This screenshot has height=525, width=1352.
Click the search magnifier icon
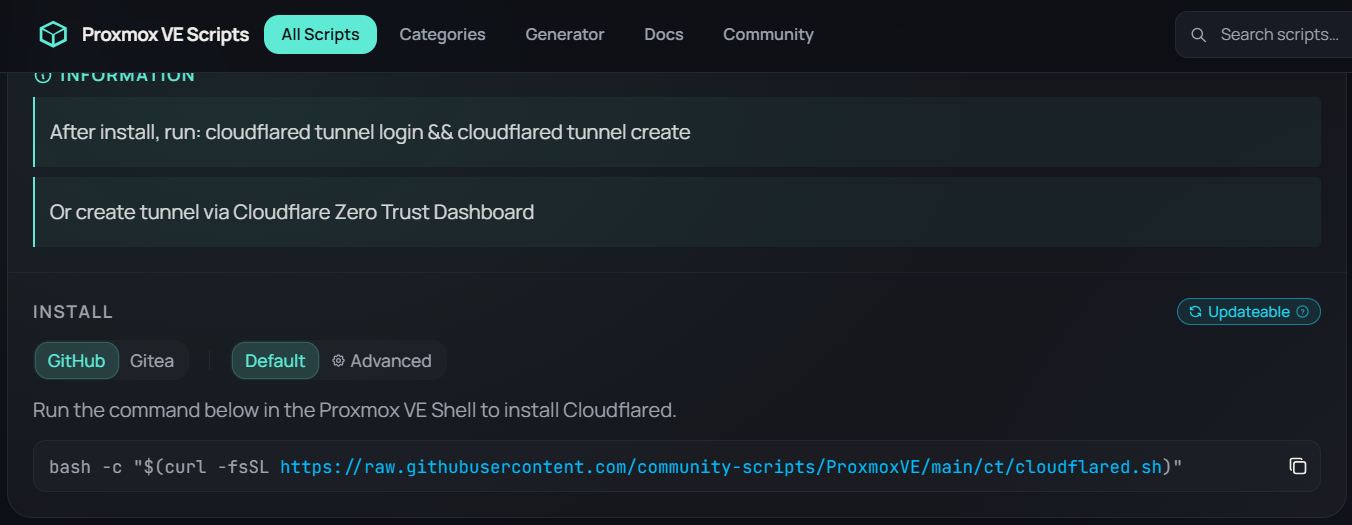click(1198, 35)
